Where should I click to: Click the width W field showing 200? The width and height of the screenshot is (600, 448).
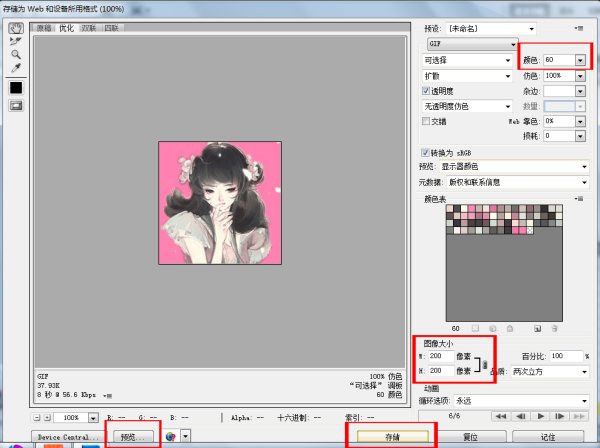pos(441,356)
